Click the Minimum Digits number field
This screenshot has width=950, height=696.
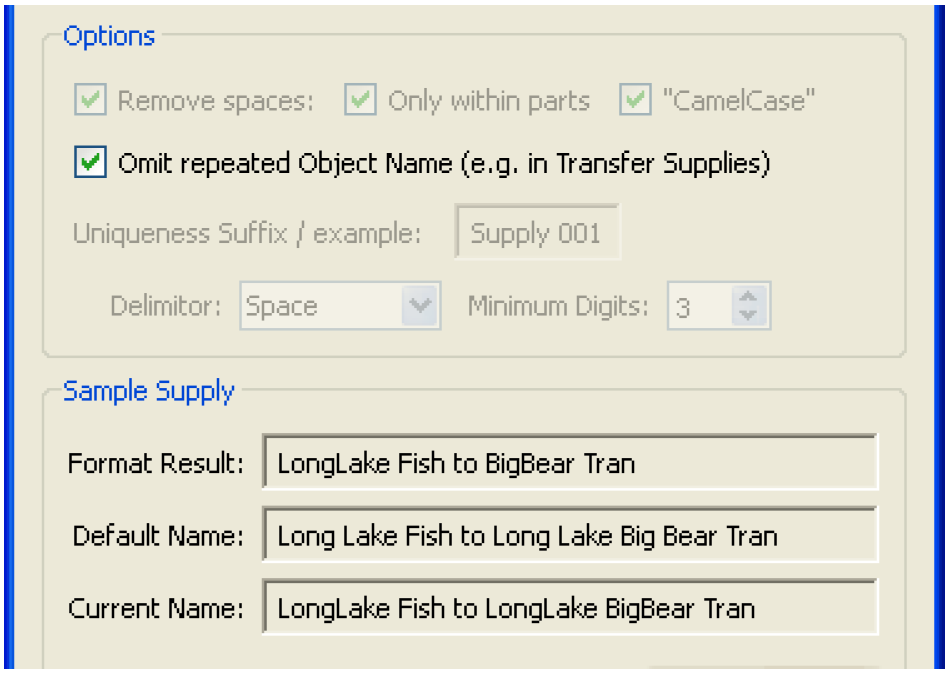[698, 307]
